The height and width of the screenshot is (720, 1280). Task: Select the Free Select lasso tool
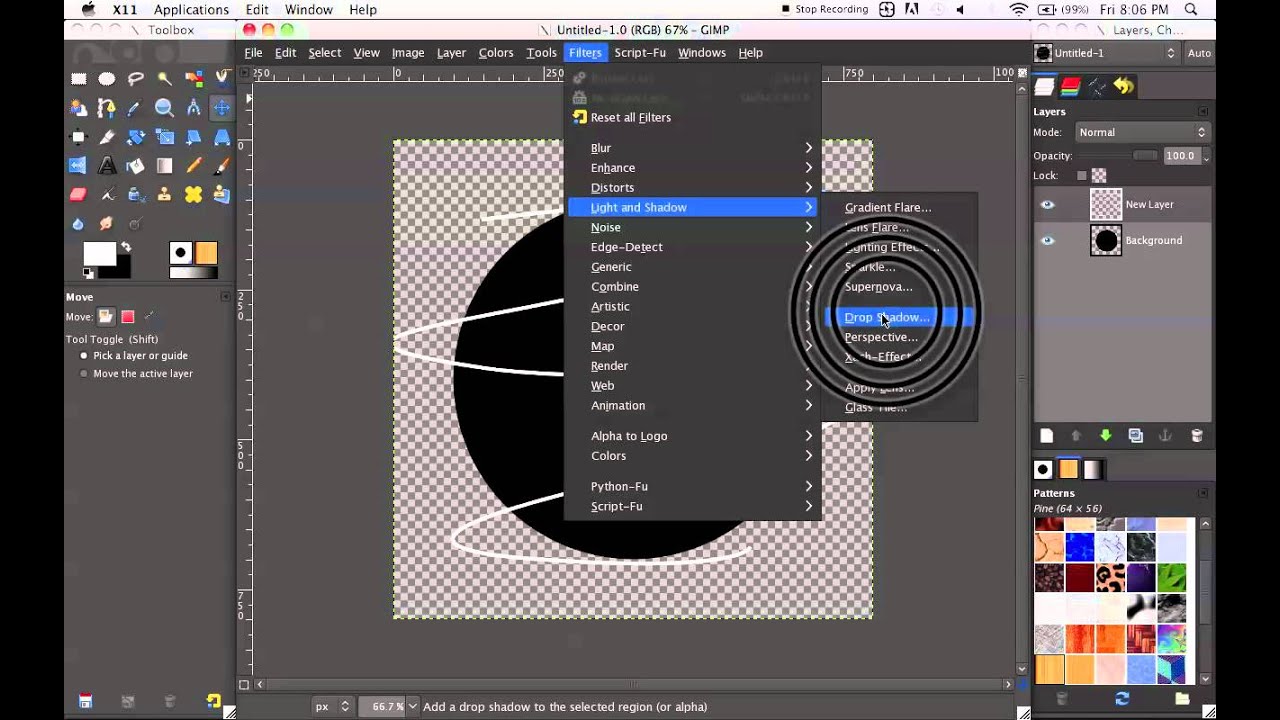pyautogui.click(x=136, y=79)
